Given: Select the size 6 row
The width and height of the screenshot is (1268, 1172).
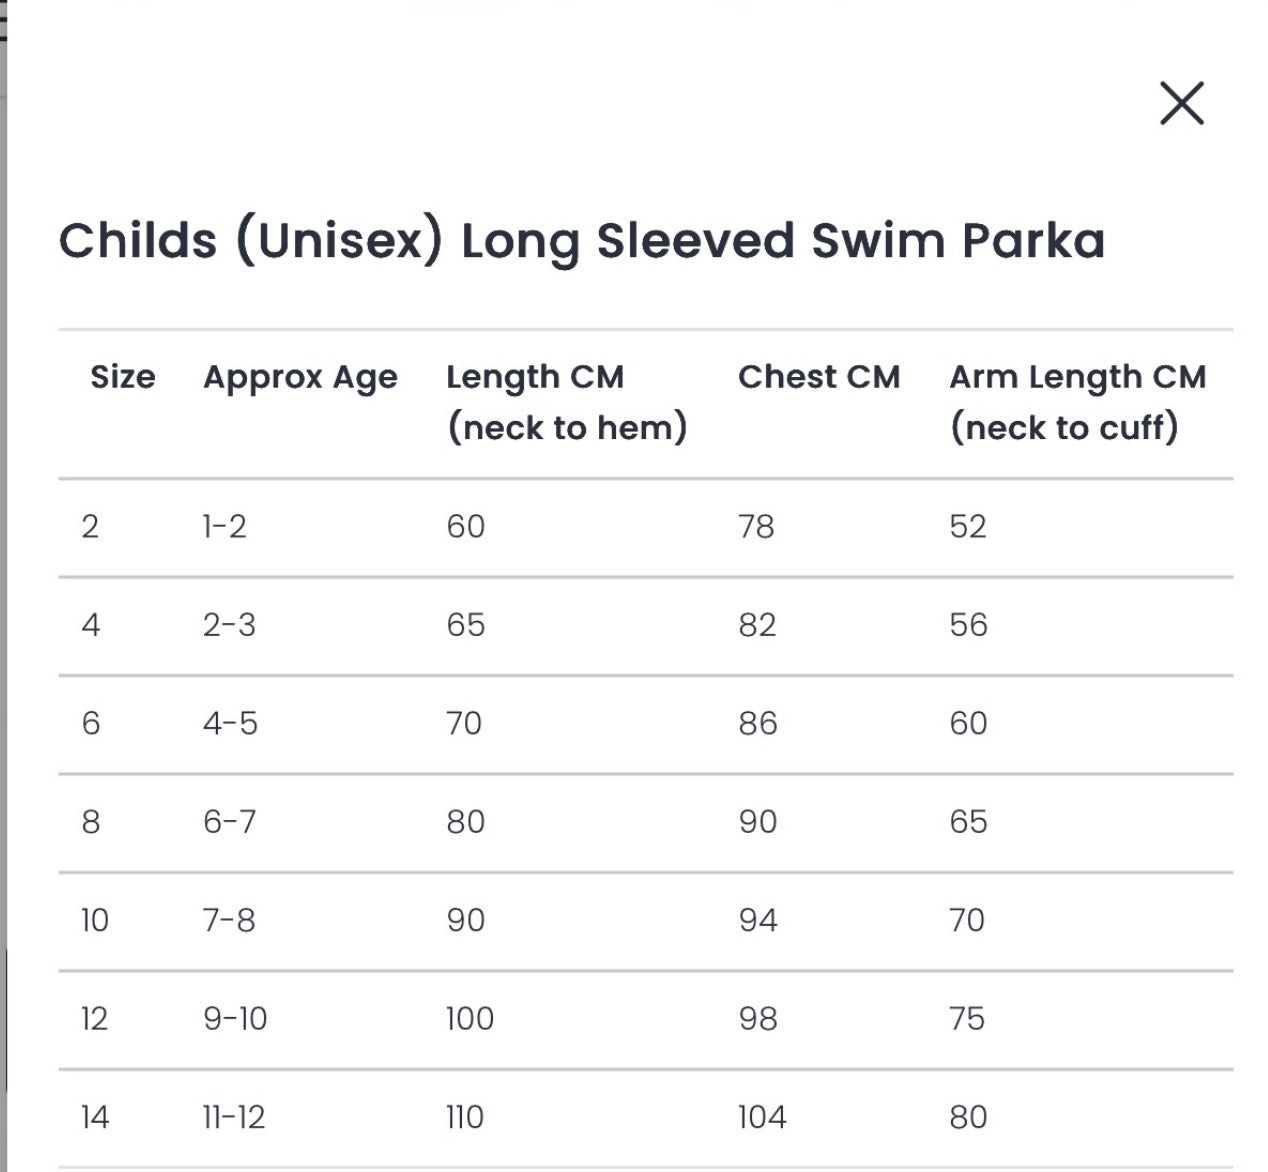Looking at the screenshot, I should 90,723.
